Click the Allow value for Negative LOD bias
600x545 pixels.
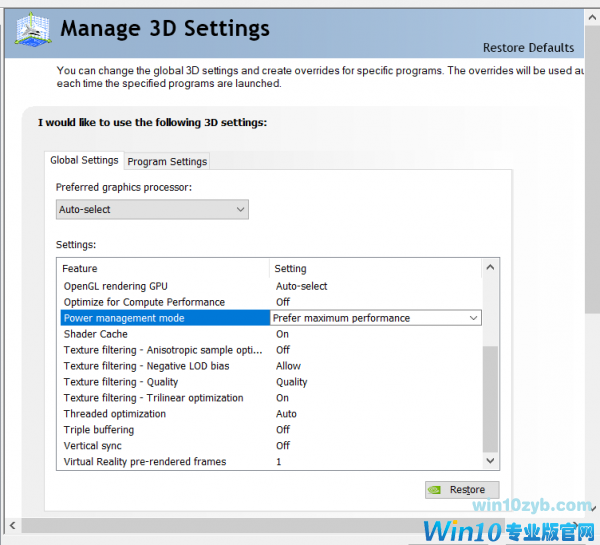point(288,366)
